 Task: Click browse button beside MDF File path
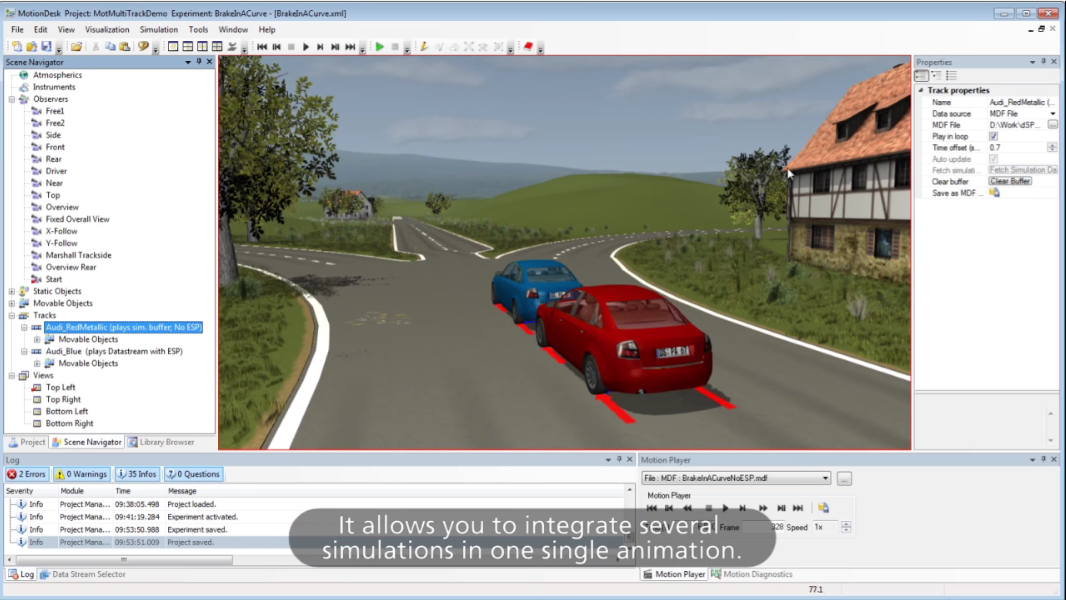[x=1052, y=125]
